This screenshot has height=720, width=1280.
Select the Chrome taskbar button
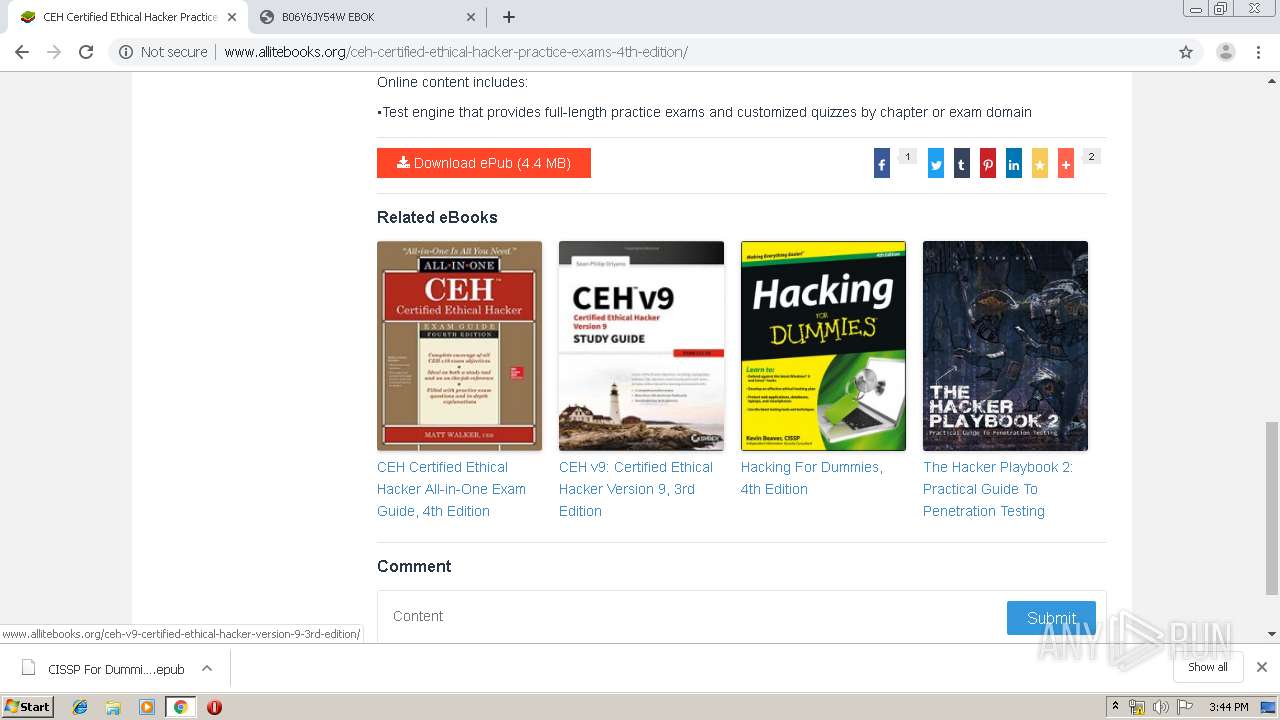[x=180, y=707]
